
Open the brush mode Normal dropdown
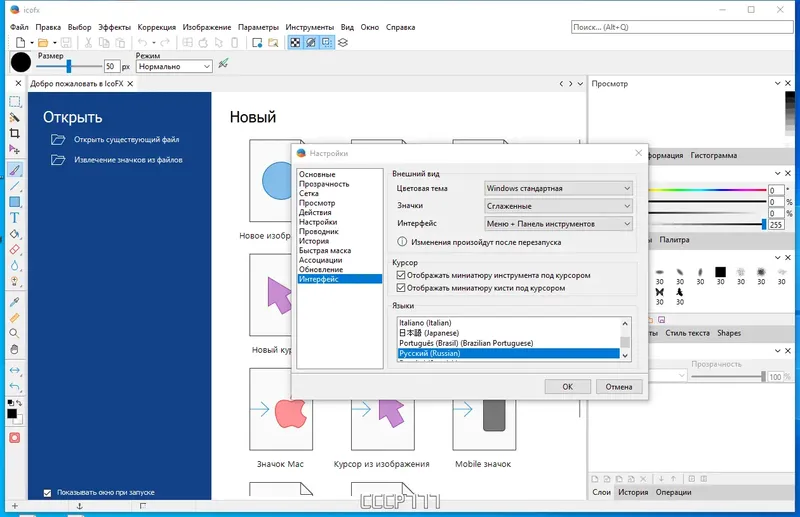coord(174,66)
